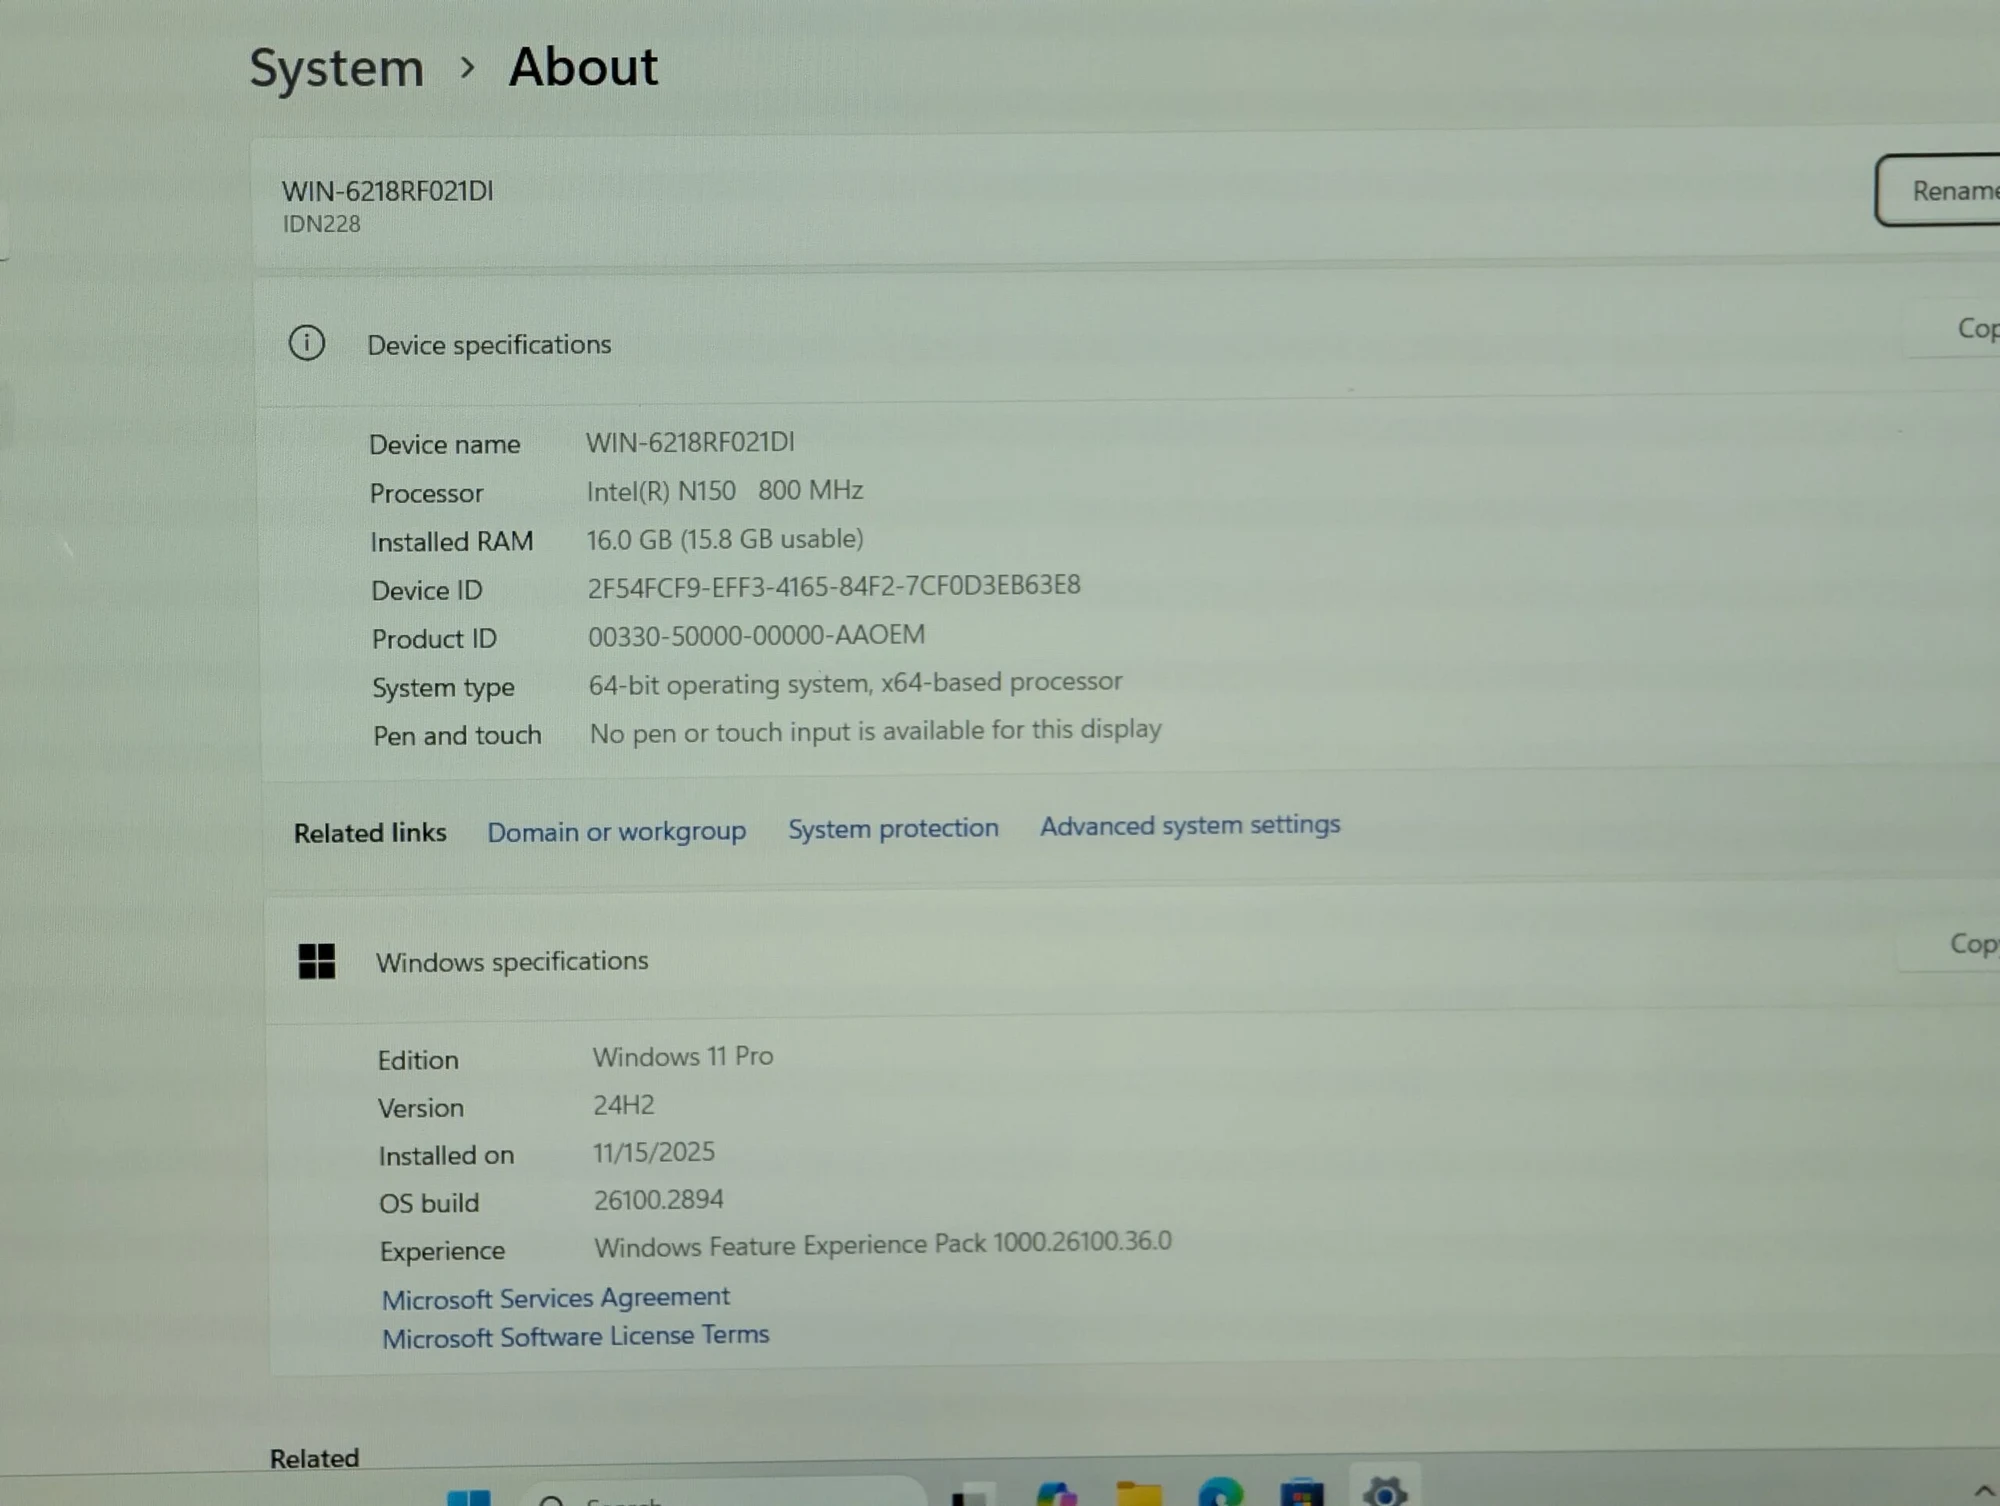Click the Device ID value 2F54FCF9-EFF3-4165-84F2-7CF0D3EB63E8
The width and height of the screenshot is (2000, 1506).
coord(834,586)
